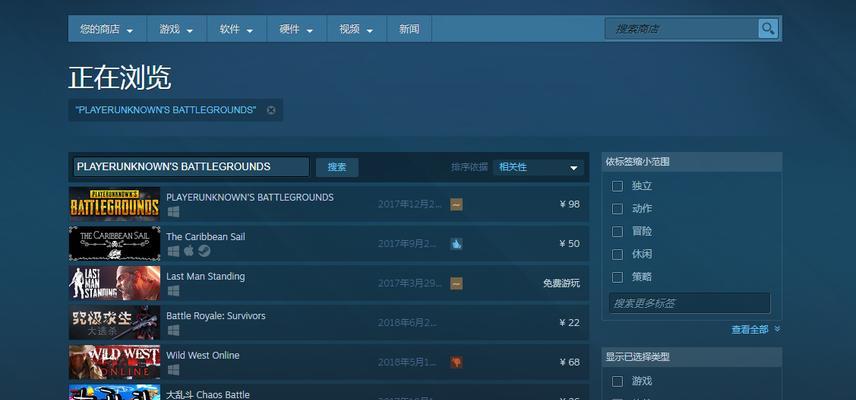Image resolution: width=856 pixels, height=400 pixels.
Task: Click the search term field containing PLAYERUNKNOWN'S BATTLEGROUNDS
Action: click(x=192, y=166)
